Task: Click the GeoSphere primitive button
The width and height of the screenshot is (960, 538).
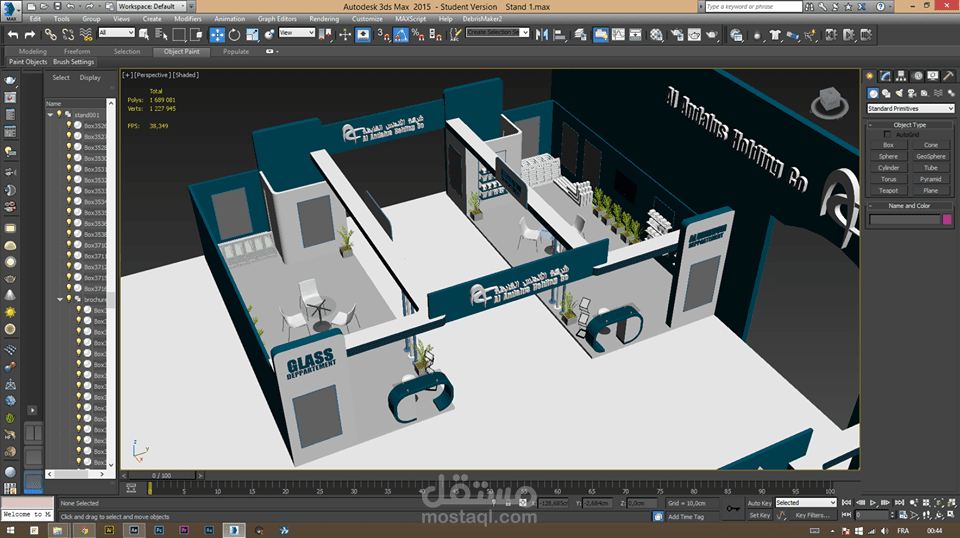Action: pyautogui.click(x=931, y=156)
